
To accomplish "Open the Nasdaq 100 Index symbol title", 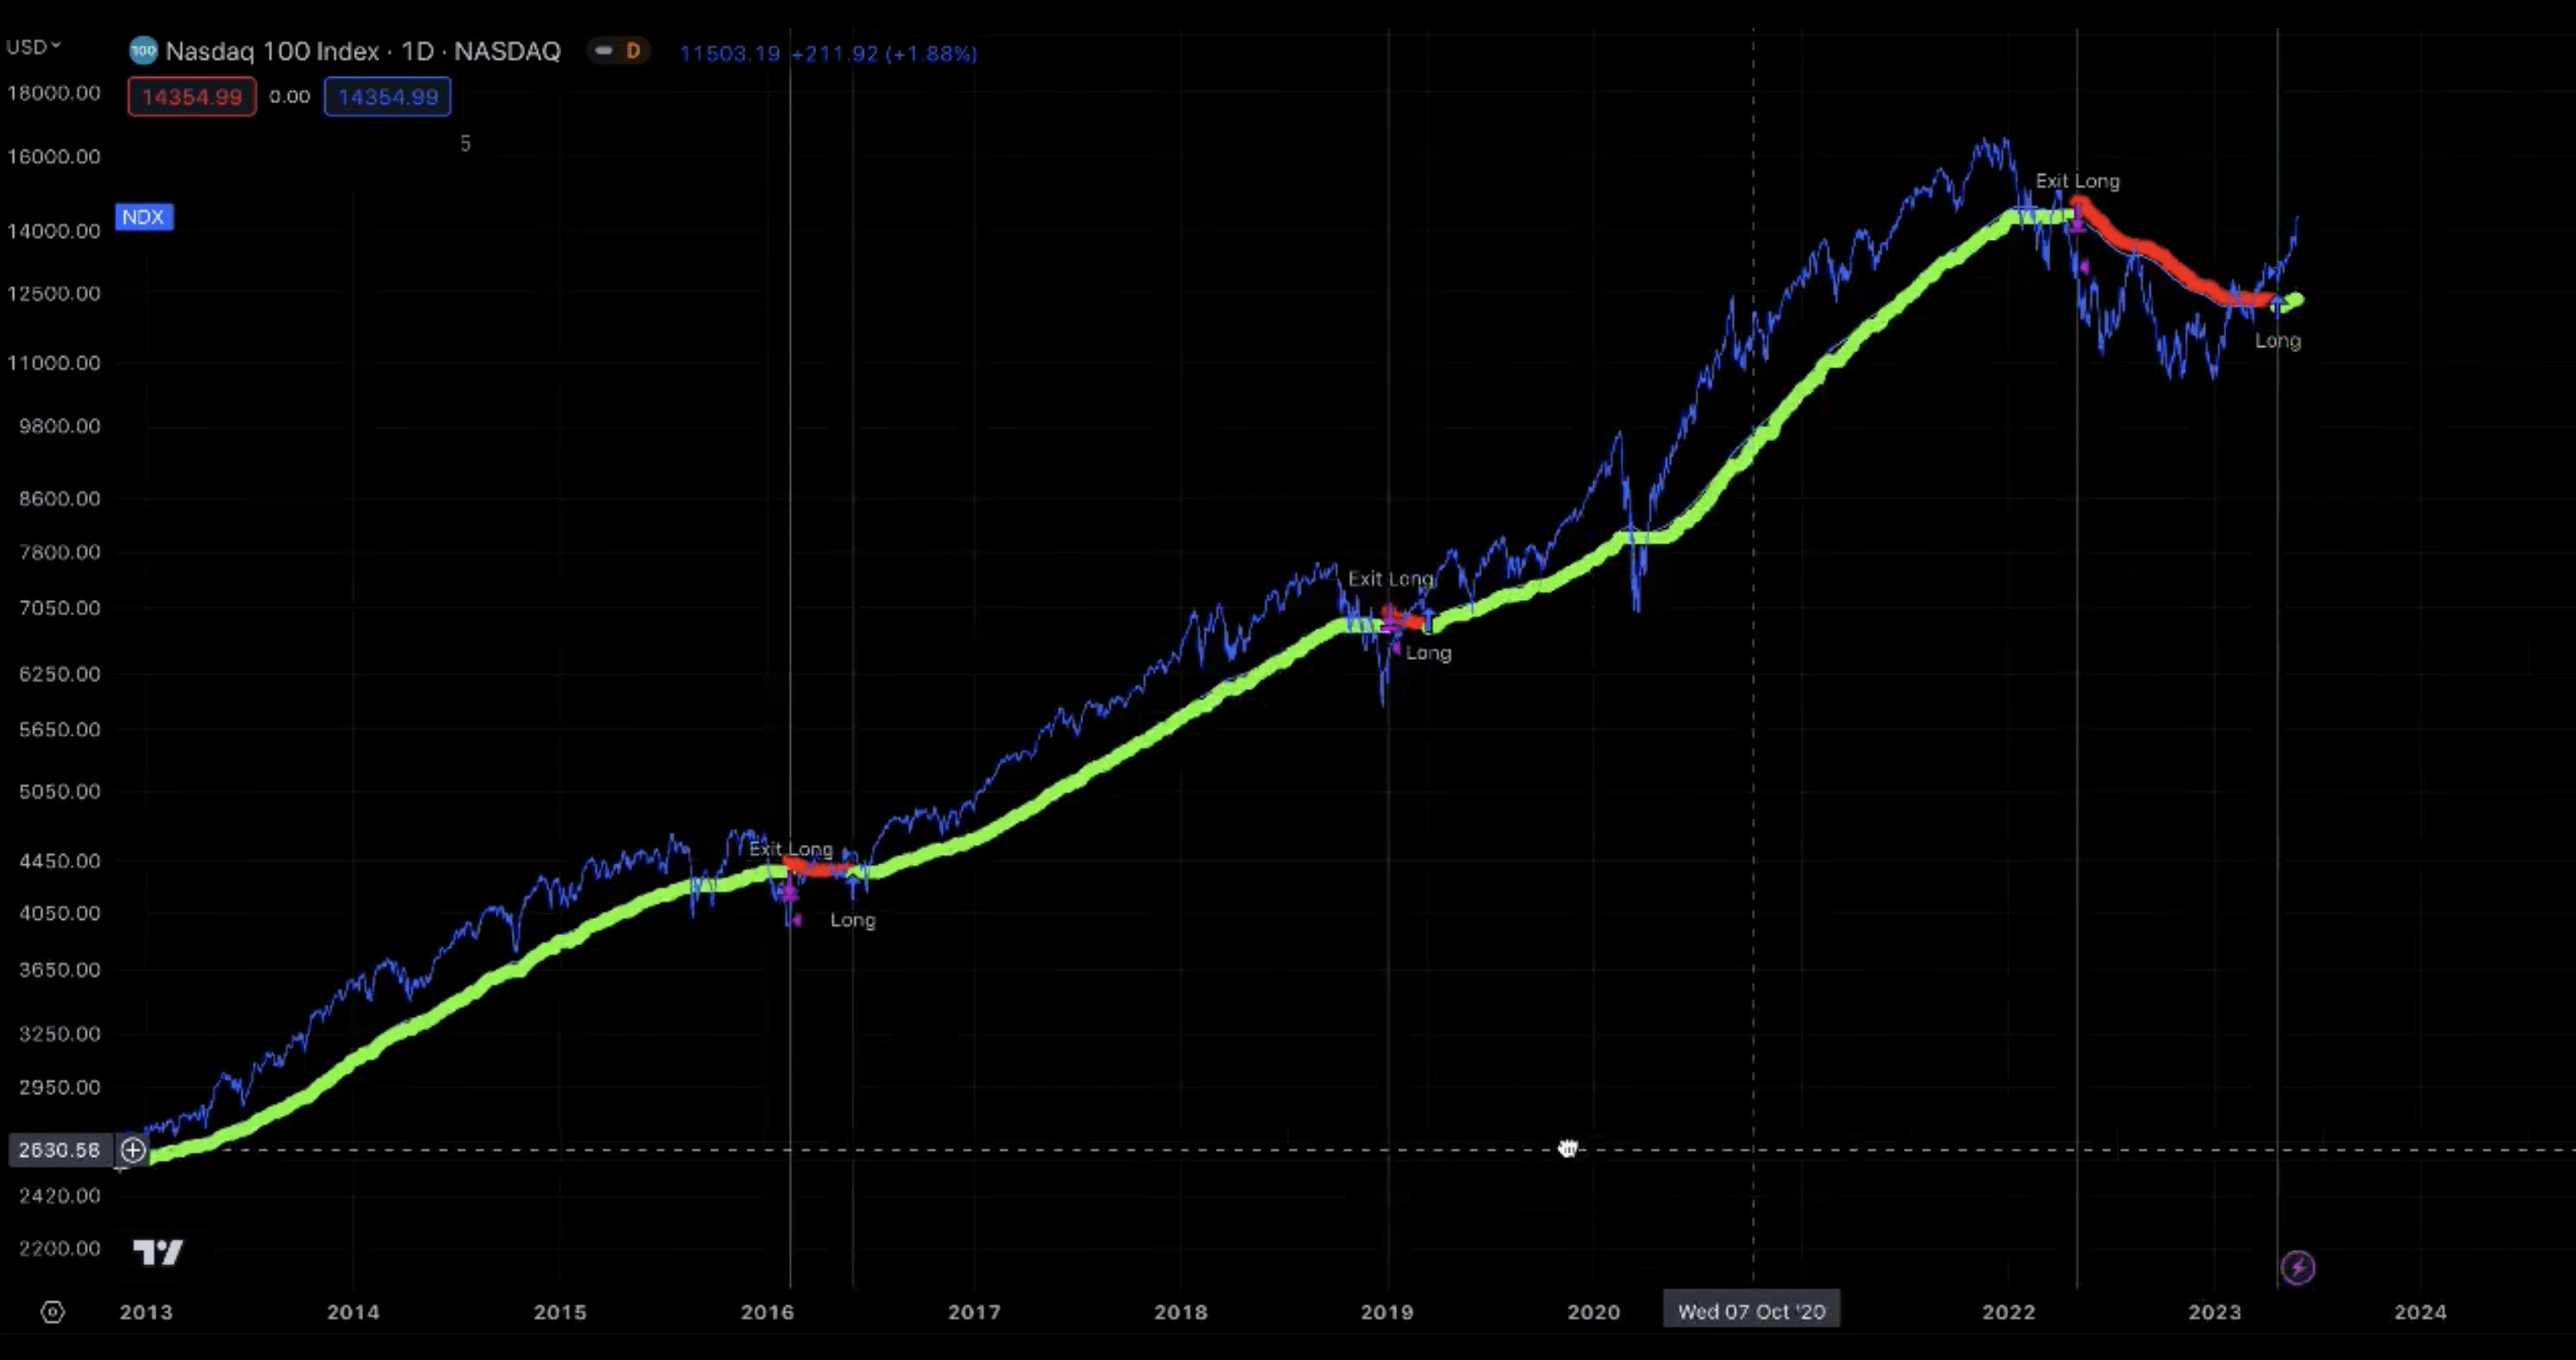I will (363, 51).
